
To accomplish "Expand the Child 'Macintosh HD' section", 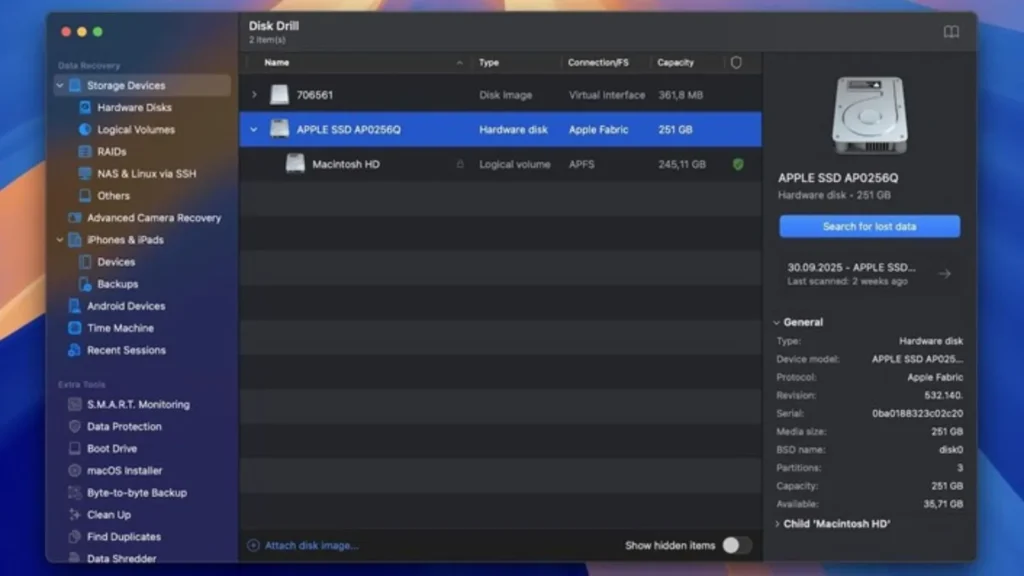I will pyautogui.click(x=778, y=523).
